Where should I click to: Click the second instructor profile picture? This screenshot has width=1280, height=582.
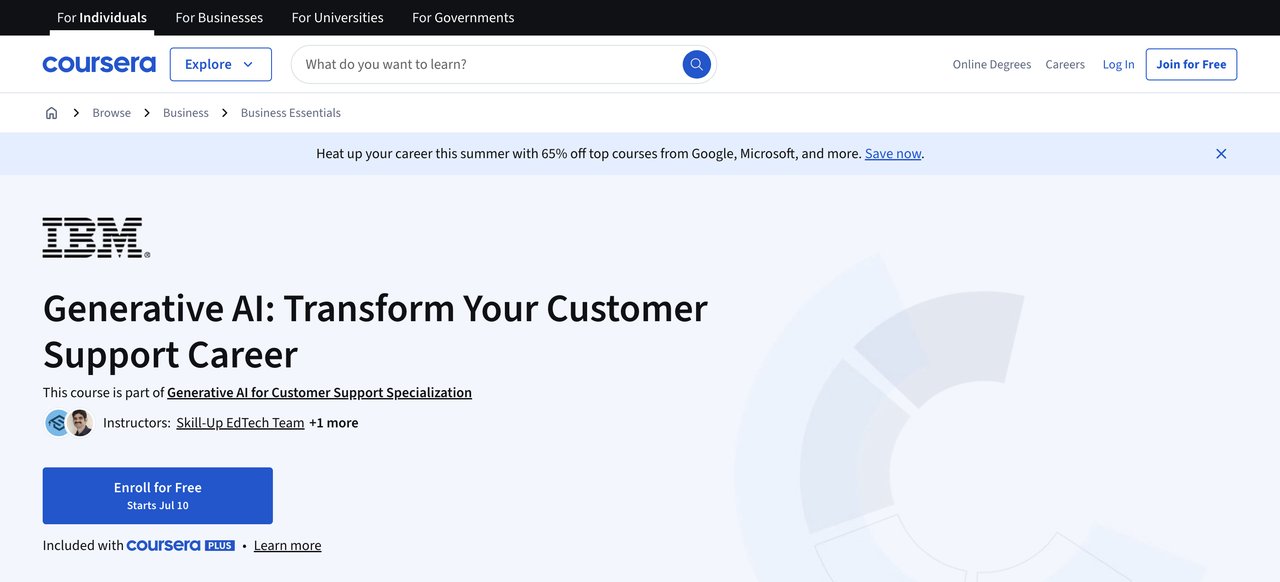(80, 422)
